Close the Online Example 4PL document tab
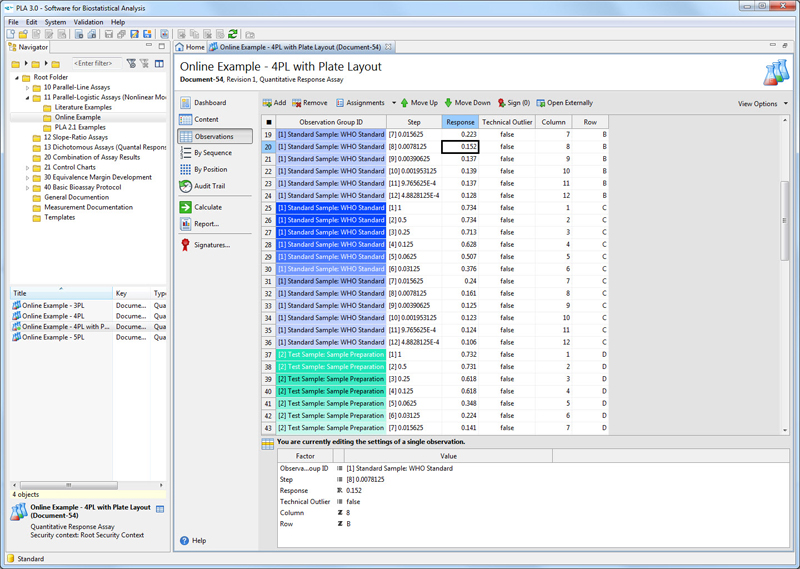 click(x=388, y=47)
